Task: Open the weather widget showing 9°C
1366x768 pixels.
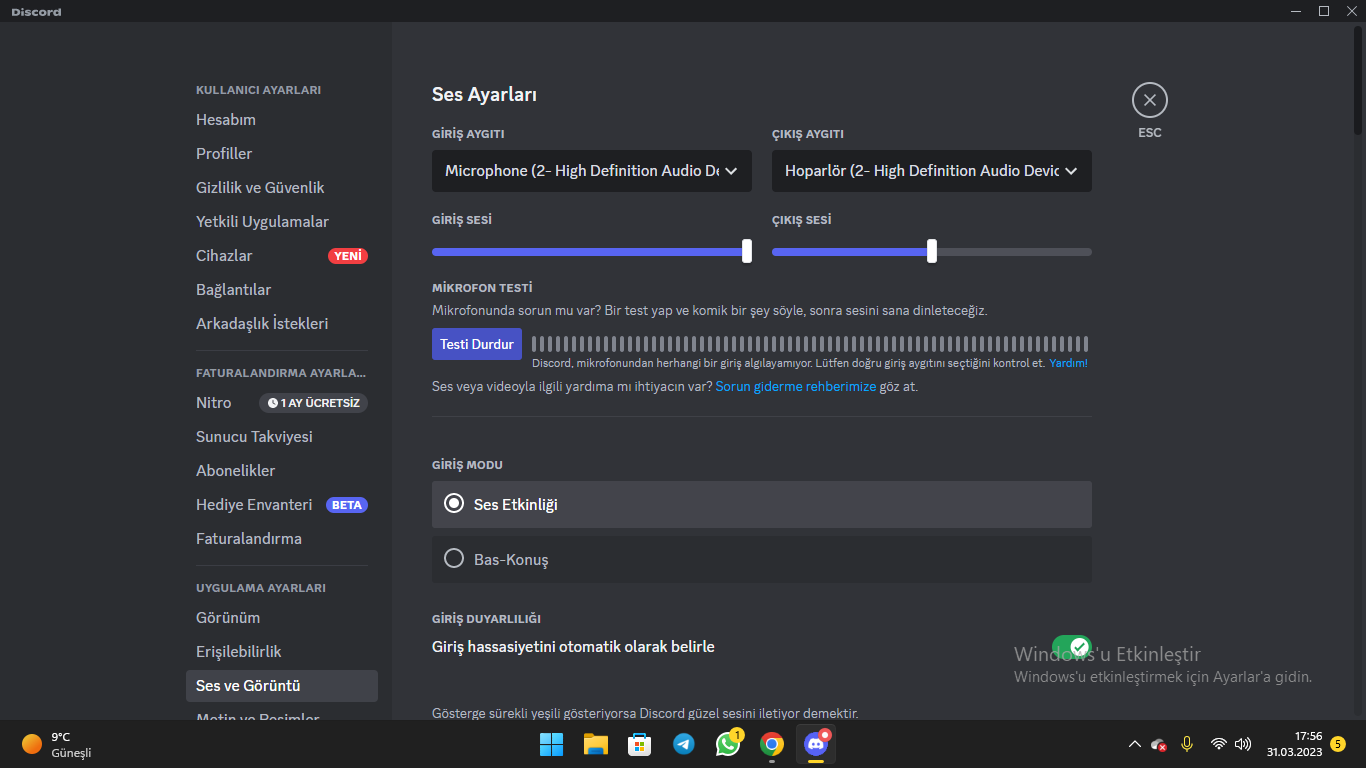Action: [57, 744]
